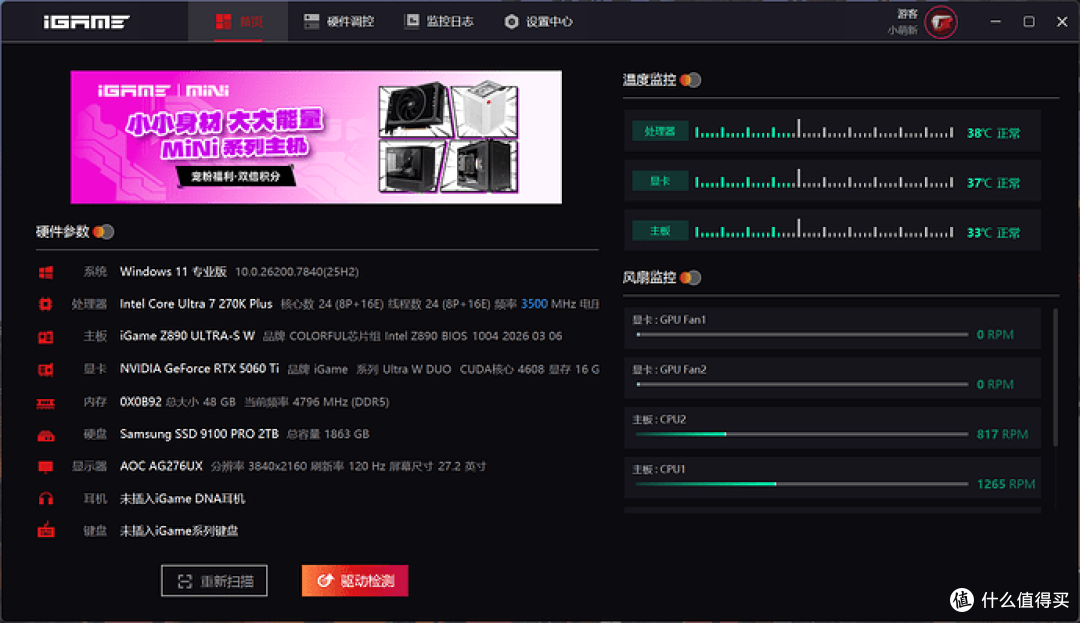Click the 0X0B92 memory name
The image size is (1080, 623).
[141, 401]
